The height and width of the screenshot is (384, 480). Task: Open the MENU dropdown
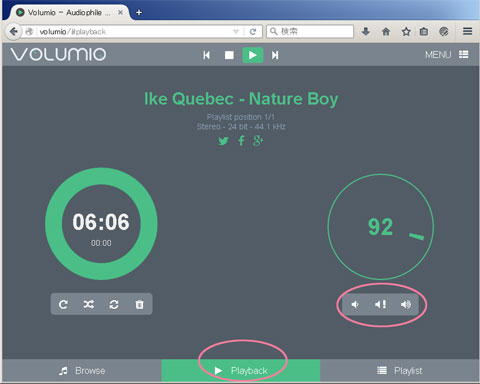(x=447, y=55)
